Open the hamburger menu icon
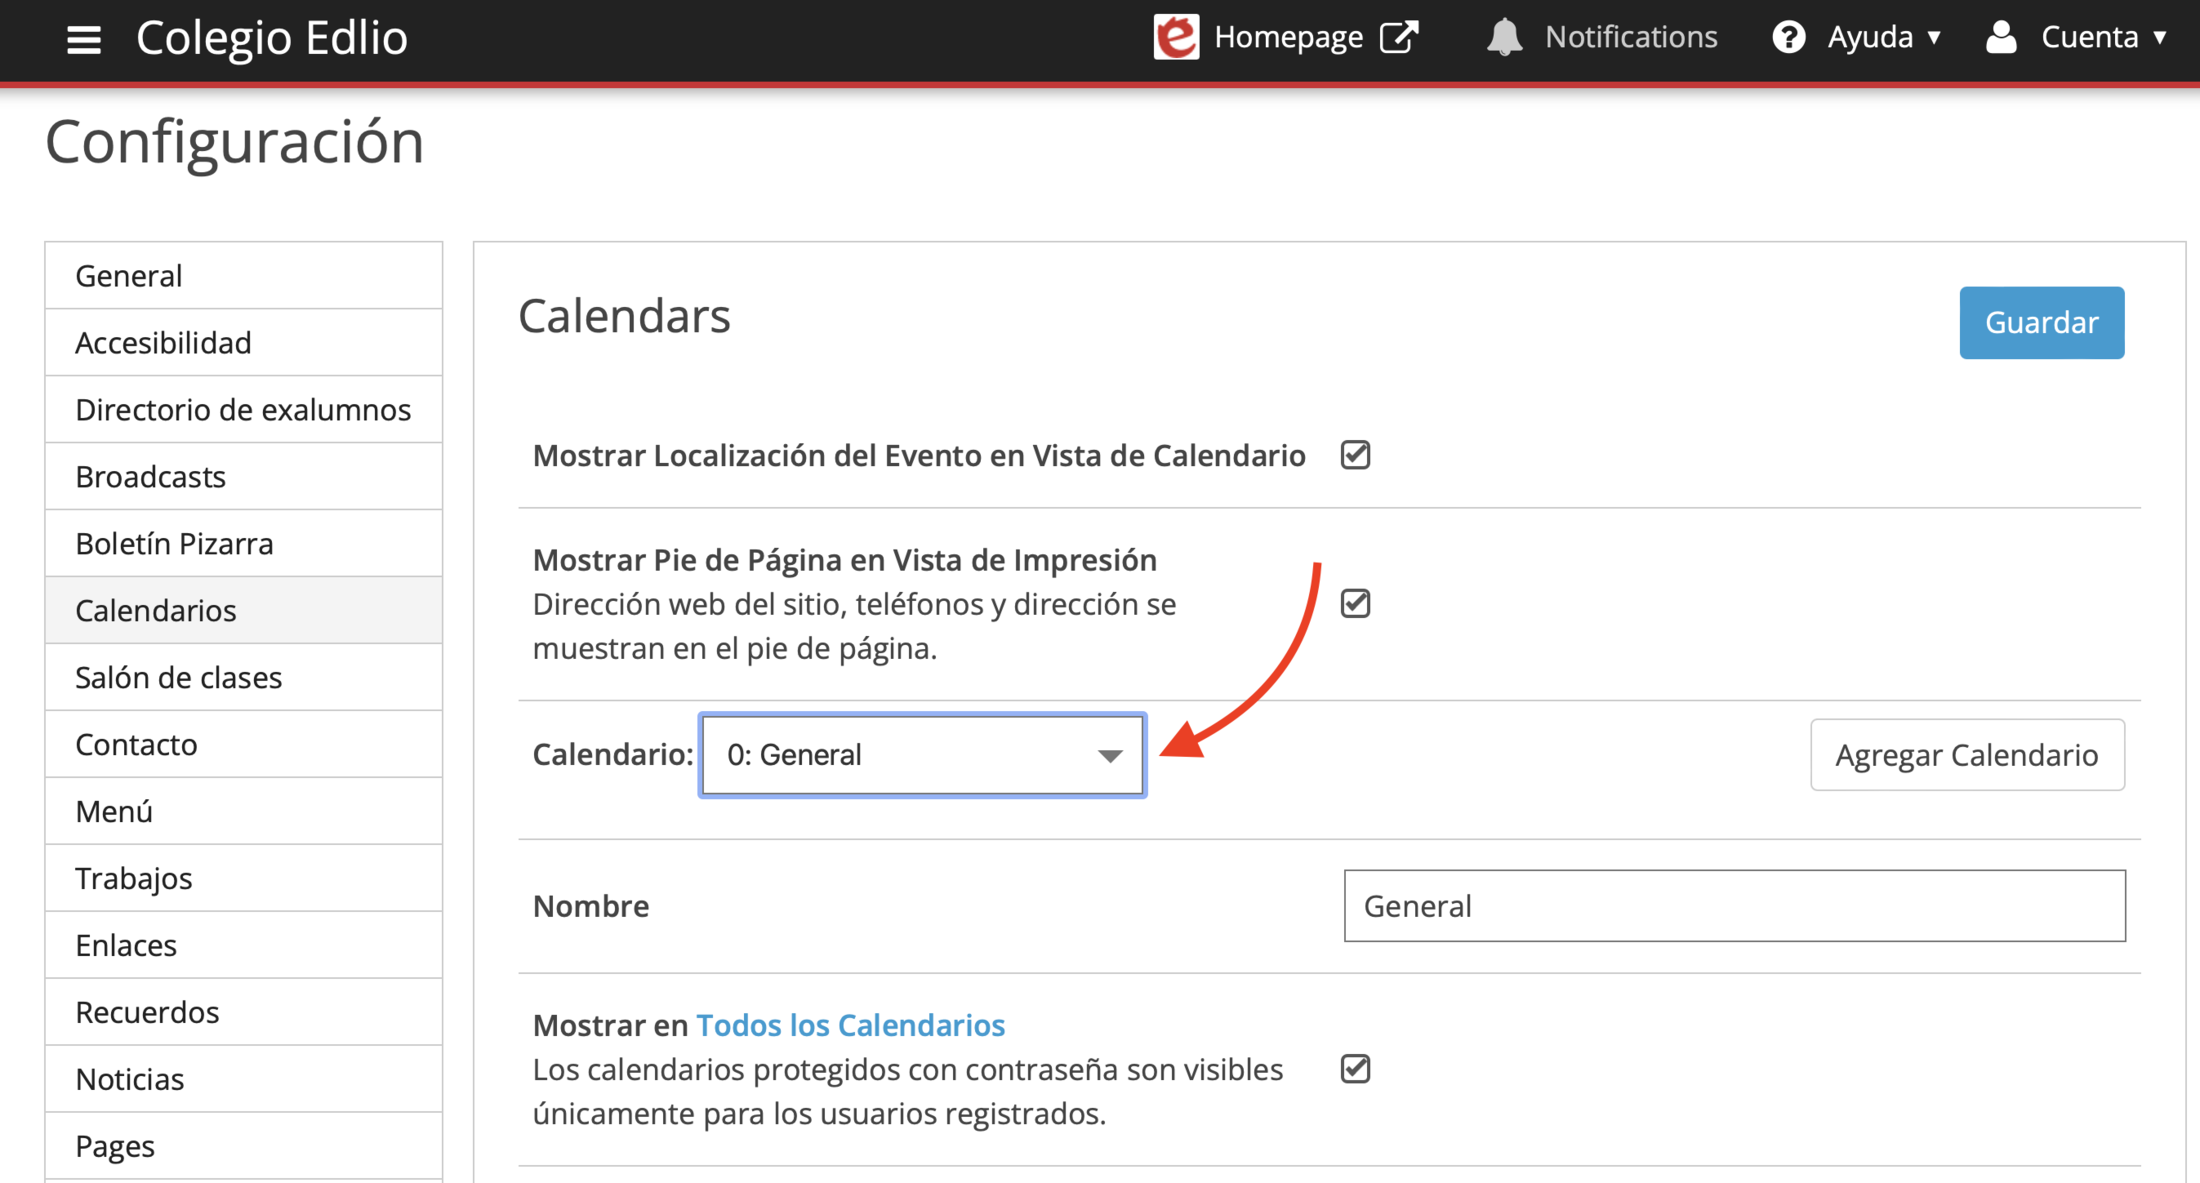 pos(84,39)
